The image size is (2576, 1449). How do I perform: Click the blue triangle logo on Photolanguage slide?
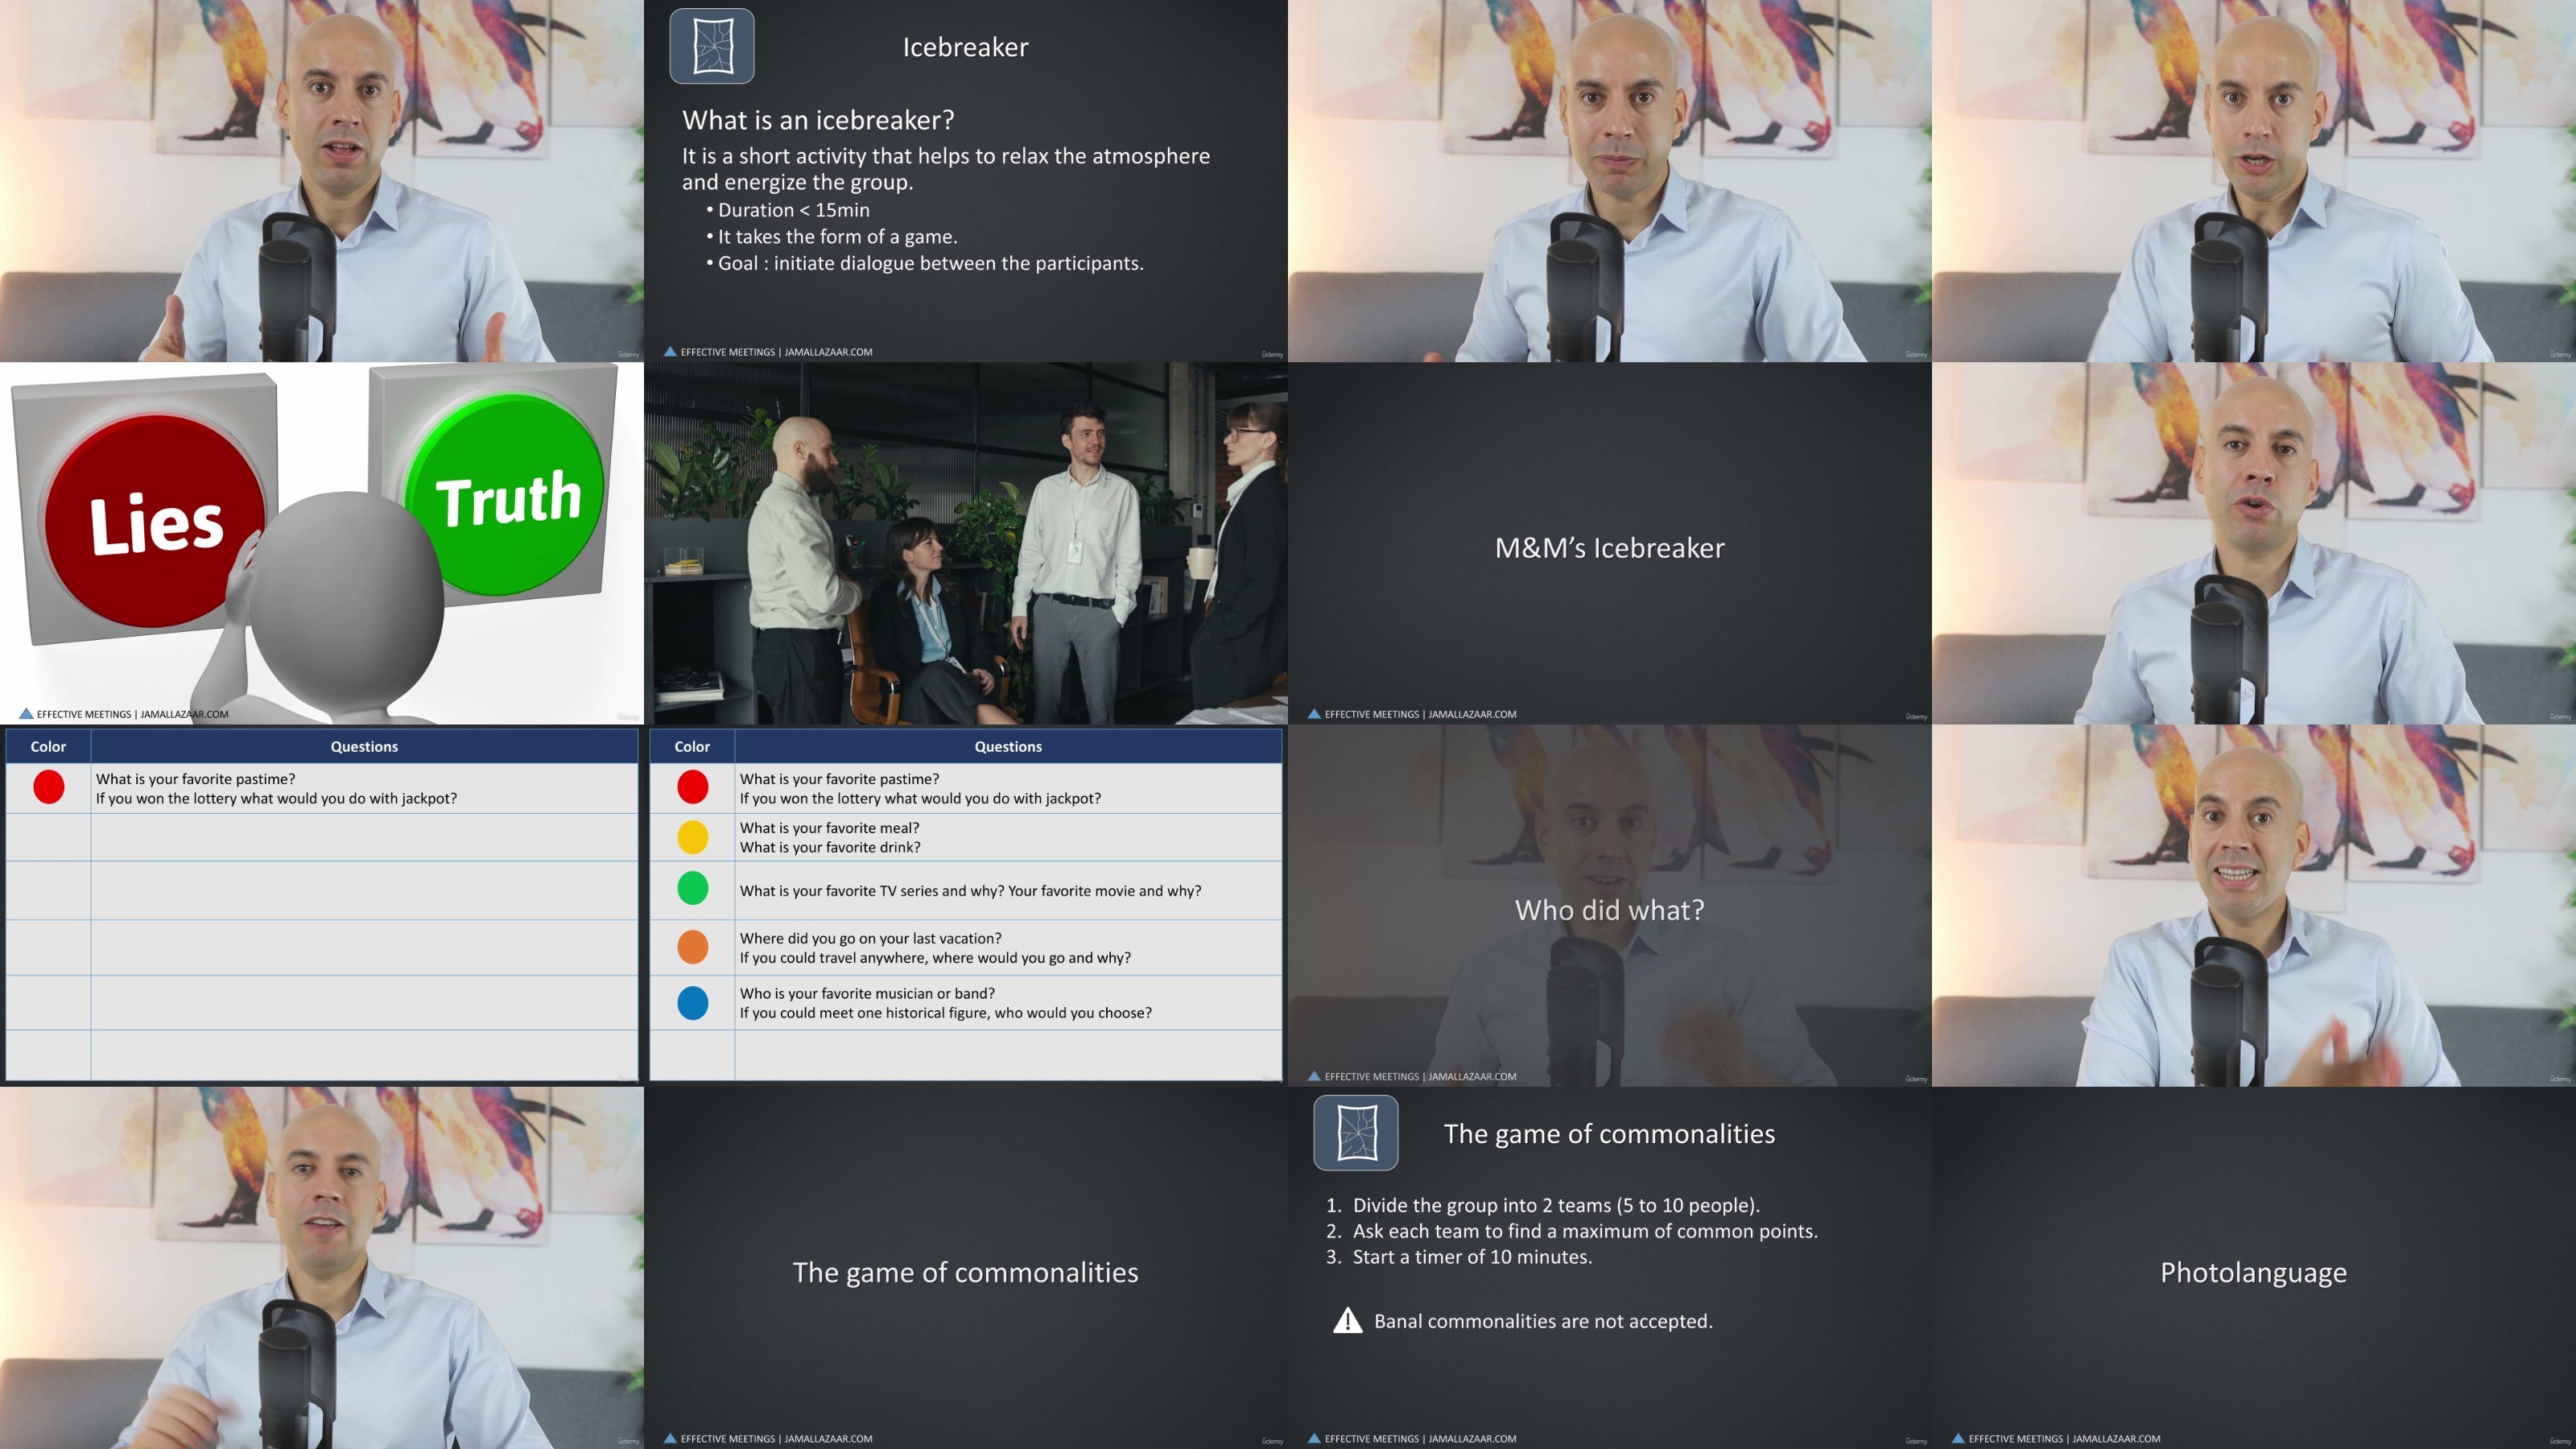(1958, 1439)
